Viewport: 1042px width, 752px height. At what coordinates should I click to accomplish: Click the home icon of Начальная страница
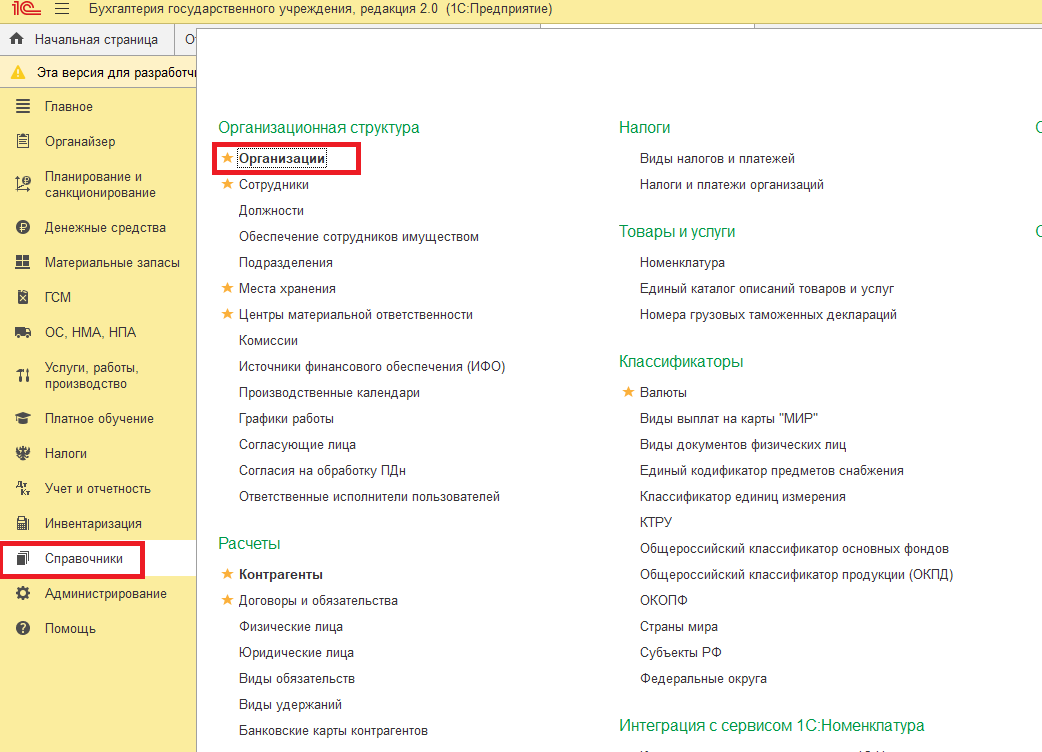(17, 39)
